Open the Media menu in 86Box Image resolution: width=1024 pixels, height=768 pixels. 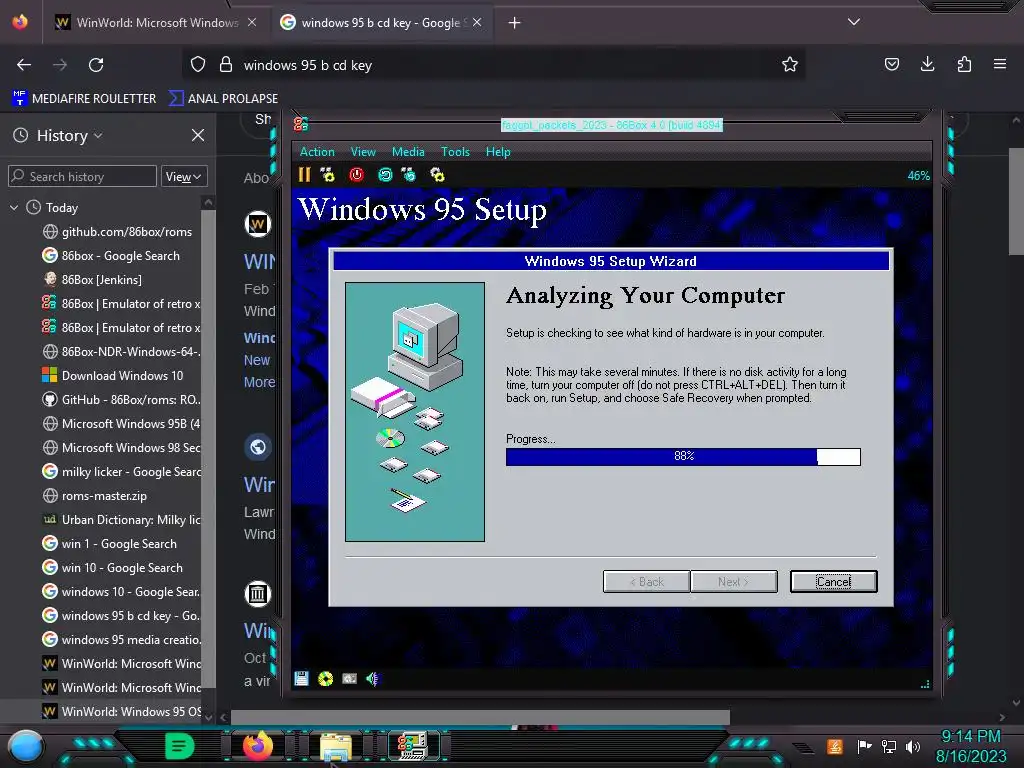[408, 152]
